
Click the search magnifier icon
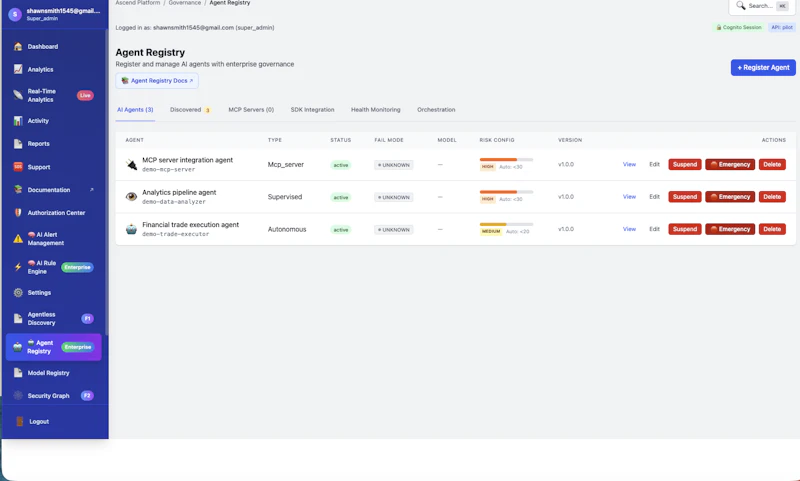coord(740,6)
